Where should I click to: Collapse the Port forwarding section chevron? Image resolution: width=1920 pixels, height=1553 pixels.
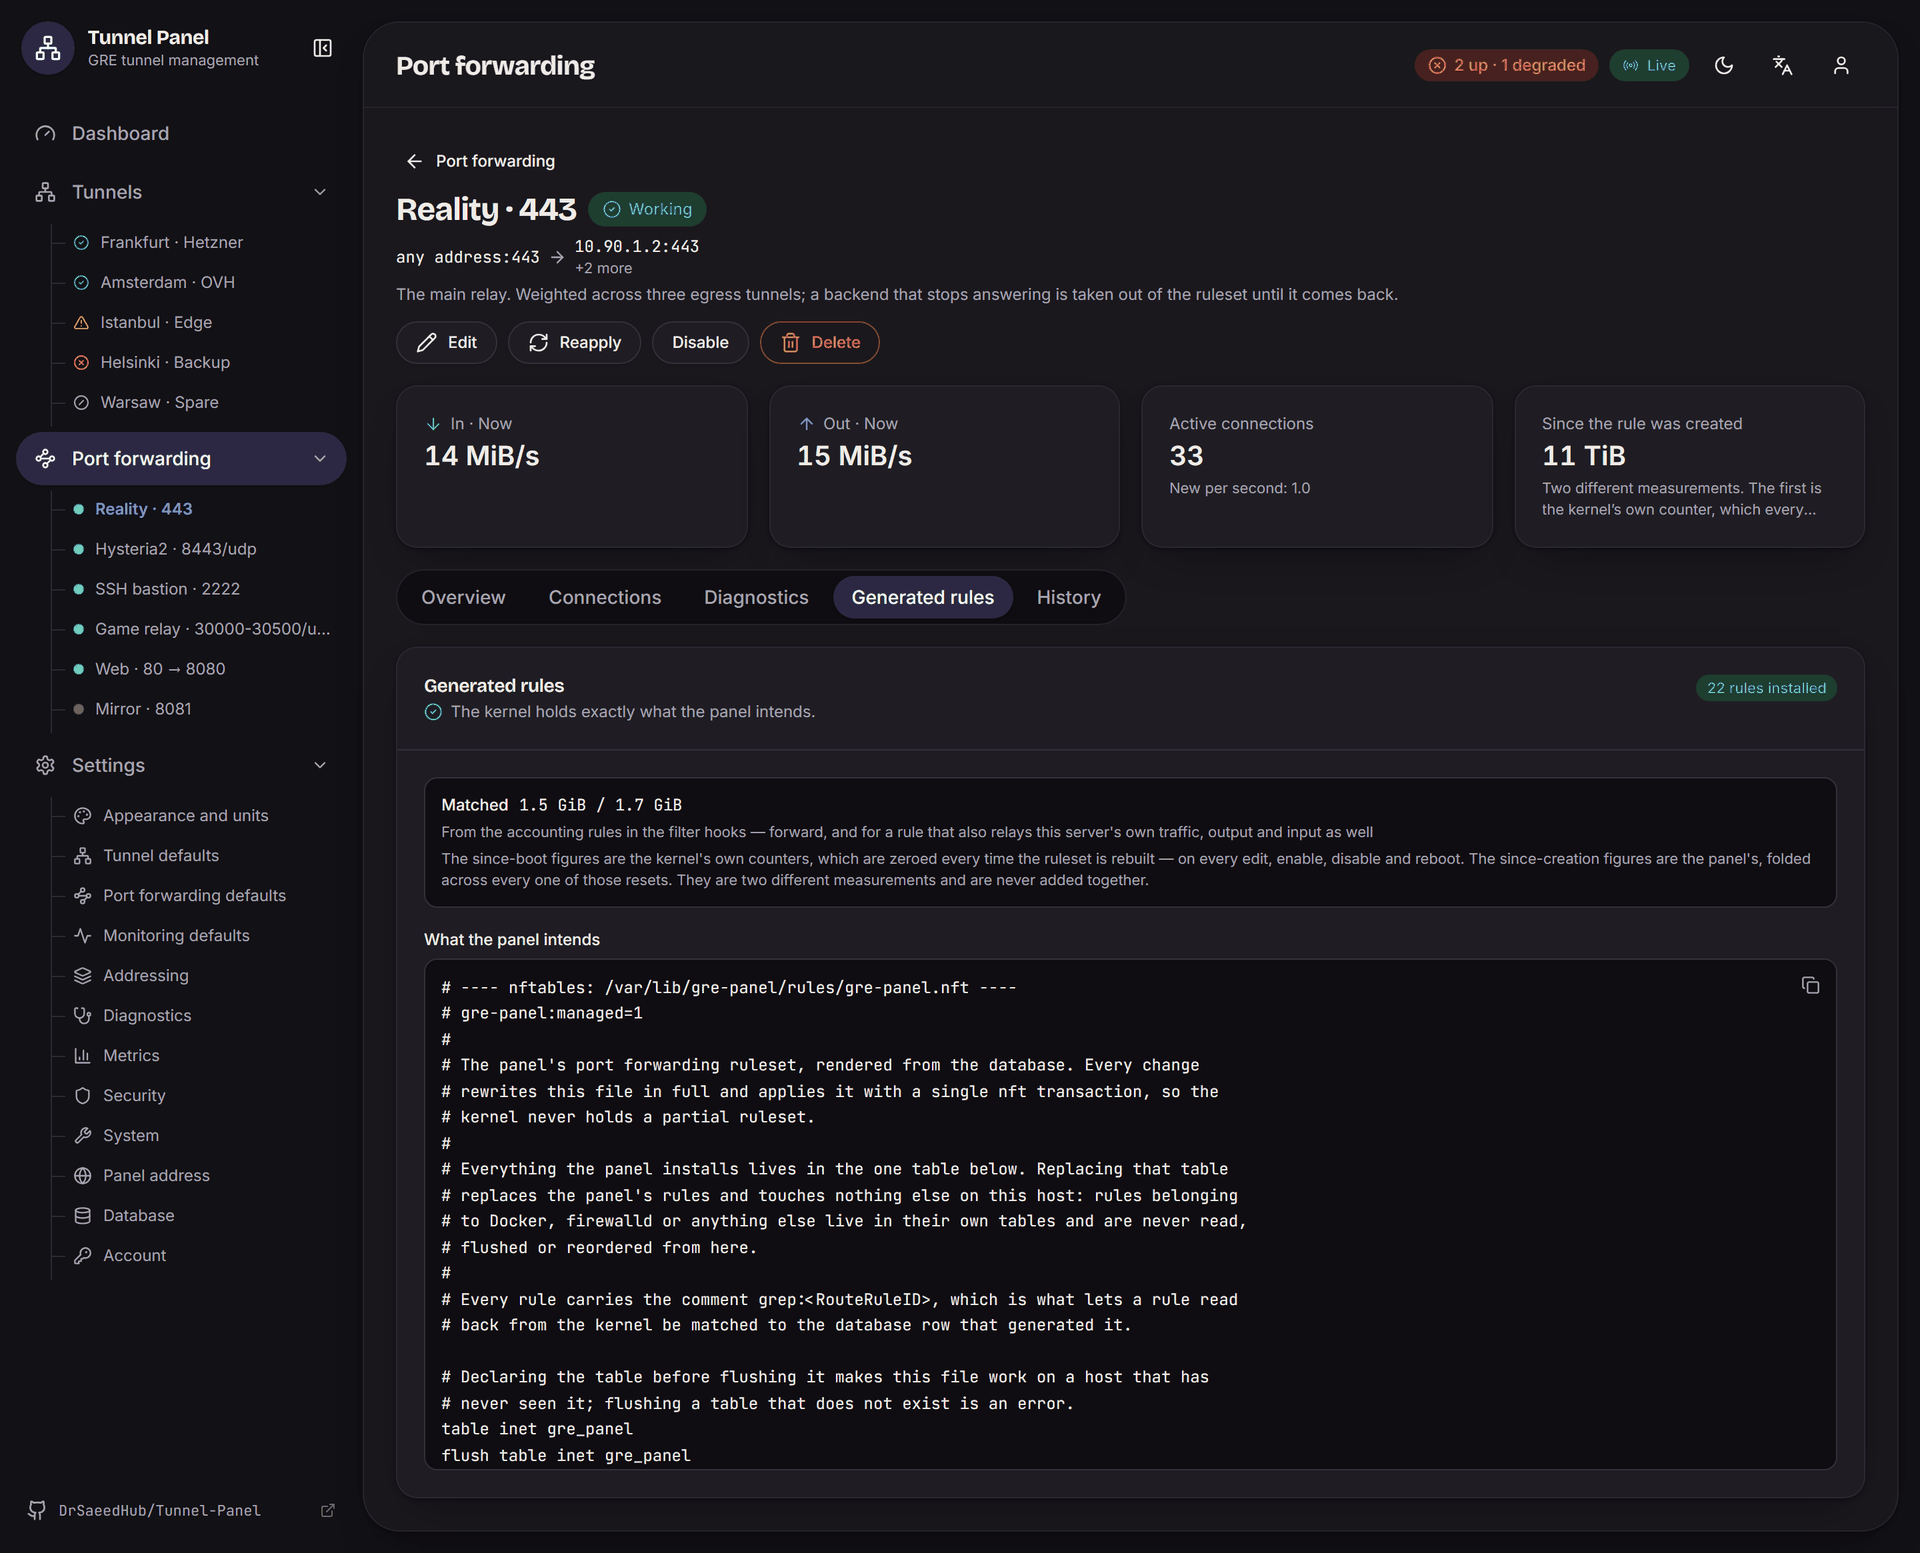[320, 458]
